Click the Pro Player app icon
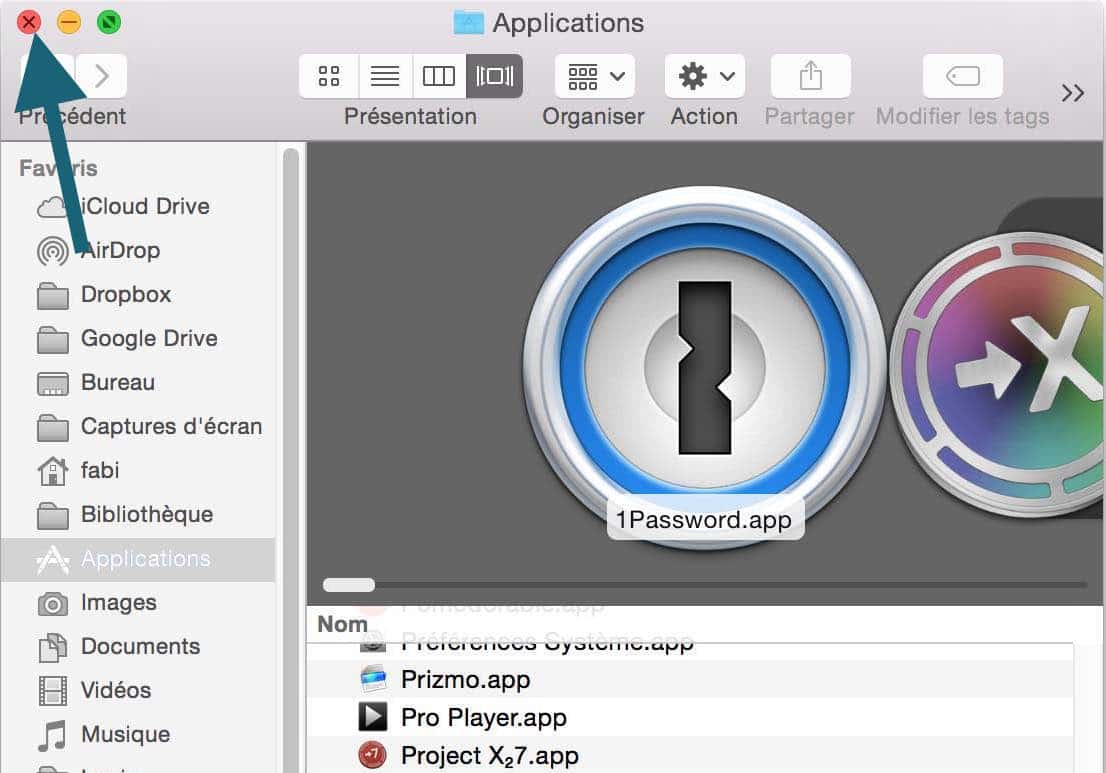This screenshot has width=1106, height=773. [x=372, y=717]
